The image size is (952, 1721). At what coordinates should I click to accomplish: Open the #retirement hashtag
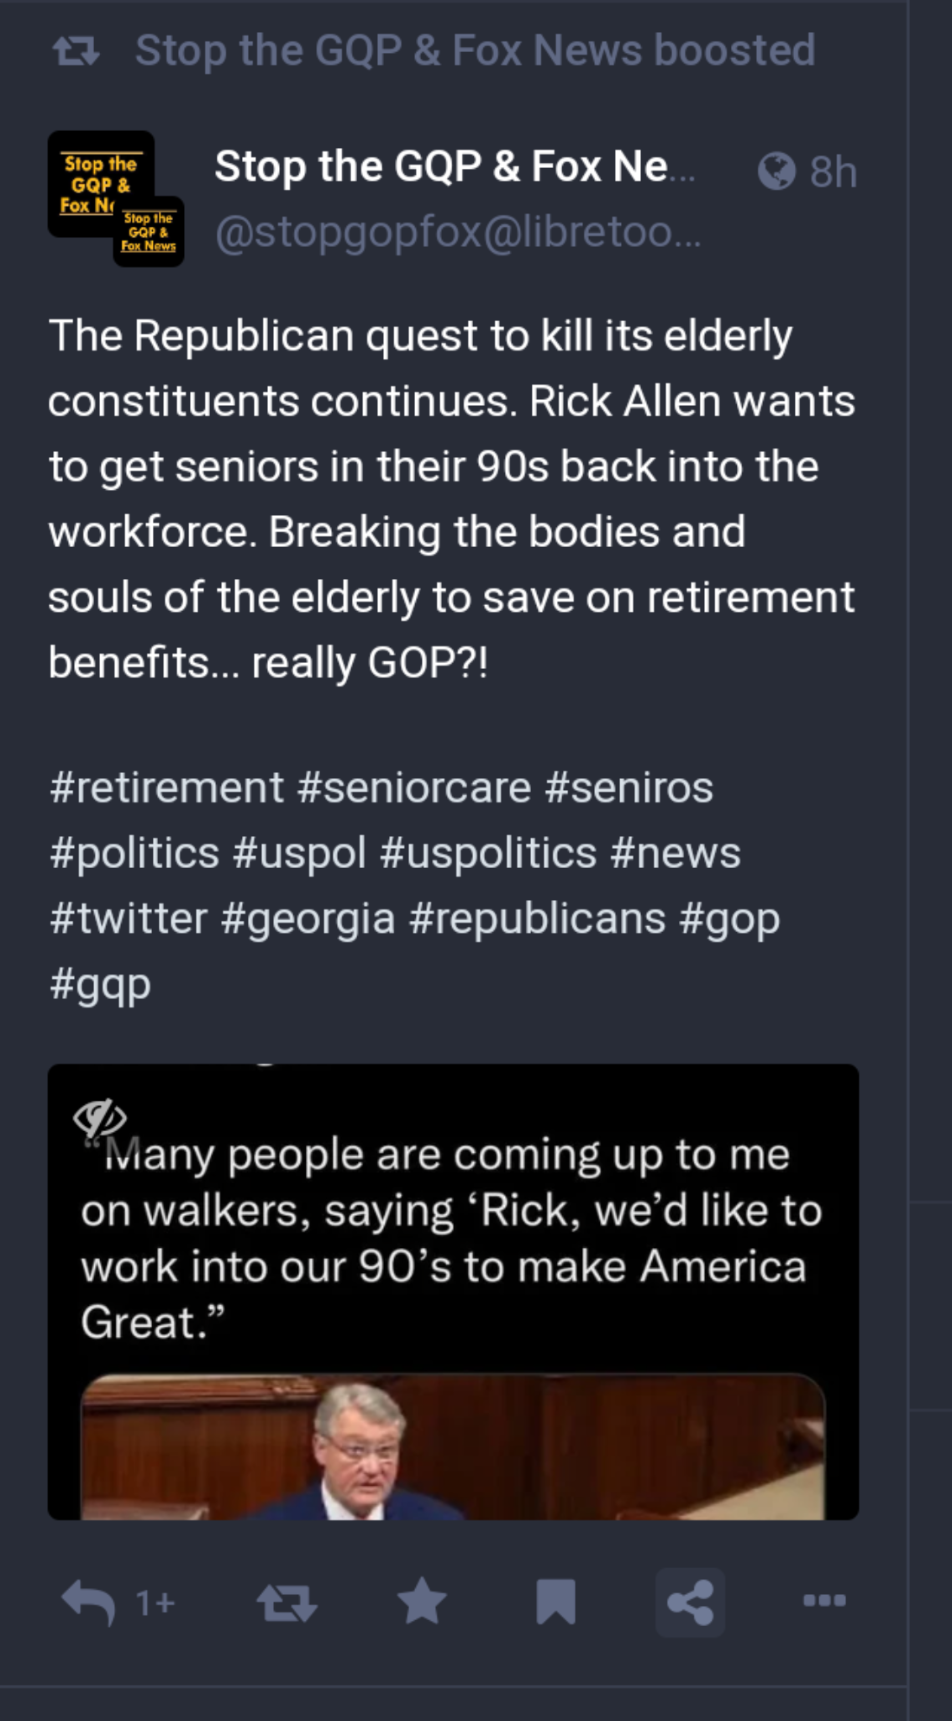[166, 788]
